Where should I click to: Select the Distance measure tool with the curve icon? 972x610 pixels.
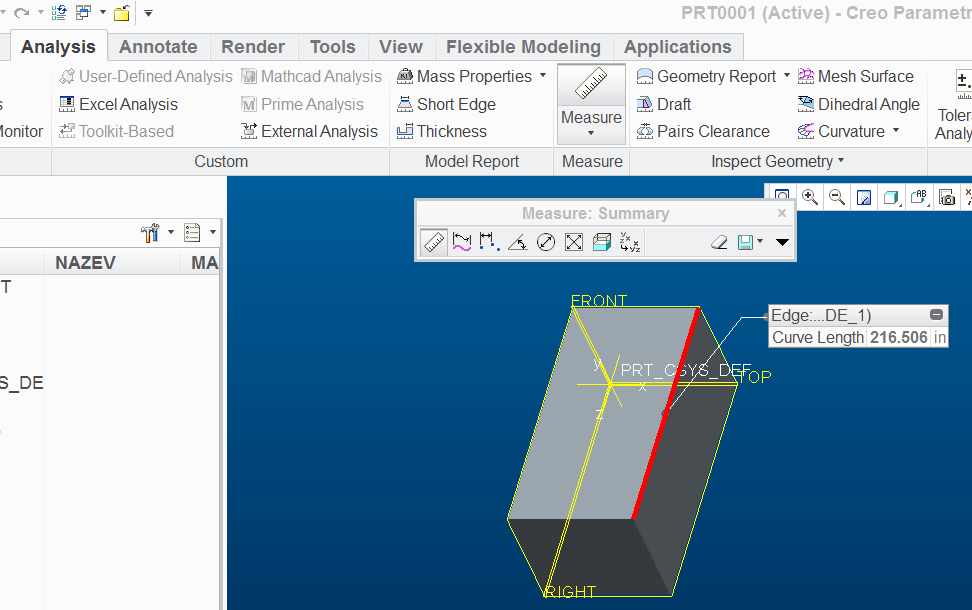click(462, 242)
